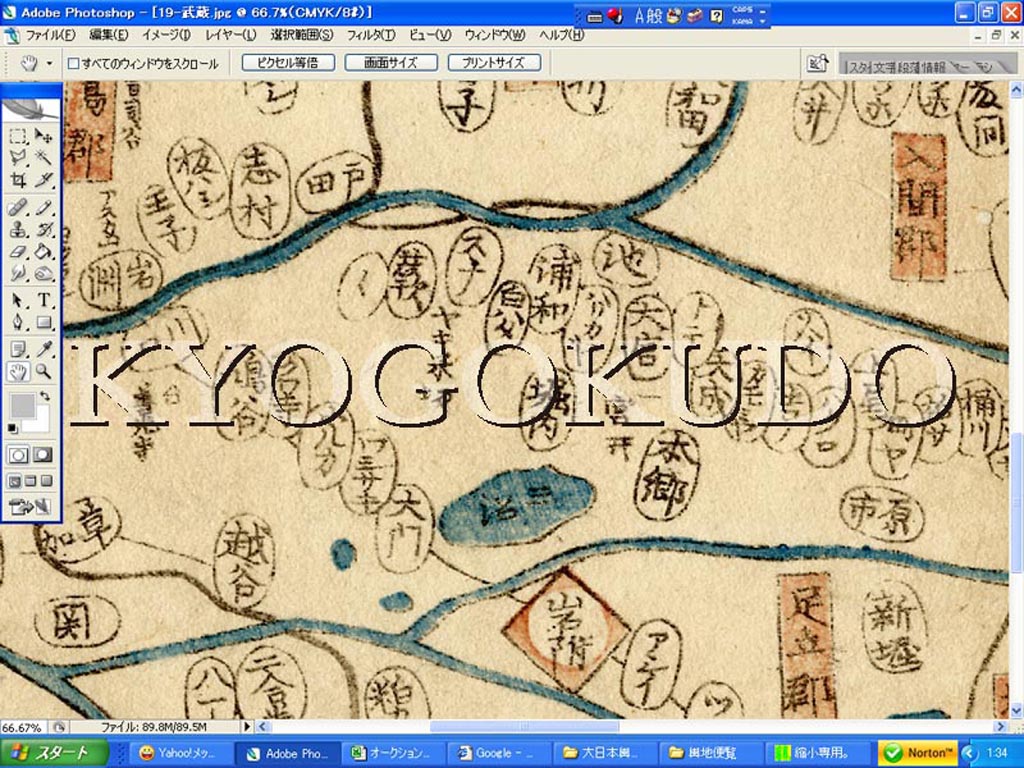Open the 選択範囲 menu

coord(302,35)
